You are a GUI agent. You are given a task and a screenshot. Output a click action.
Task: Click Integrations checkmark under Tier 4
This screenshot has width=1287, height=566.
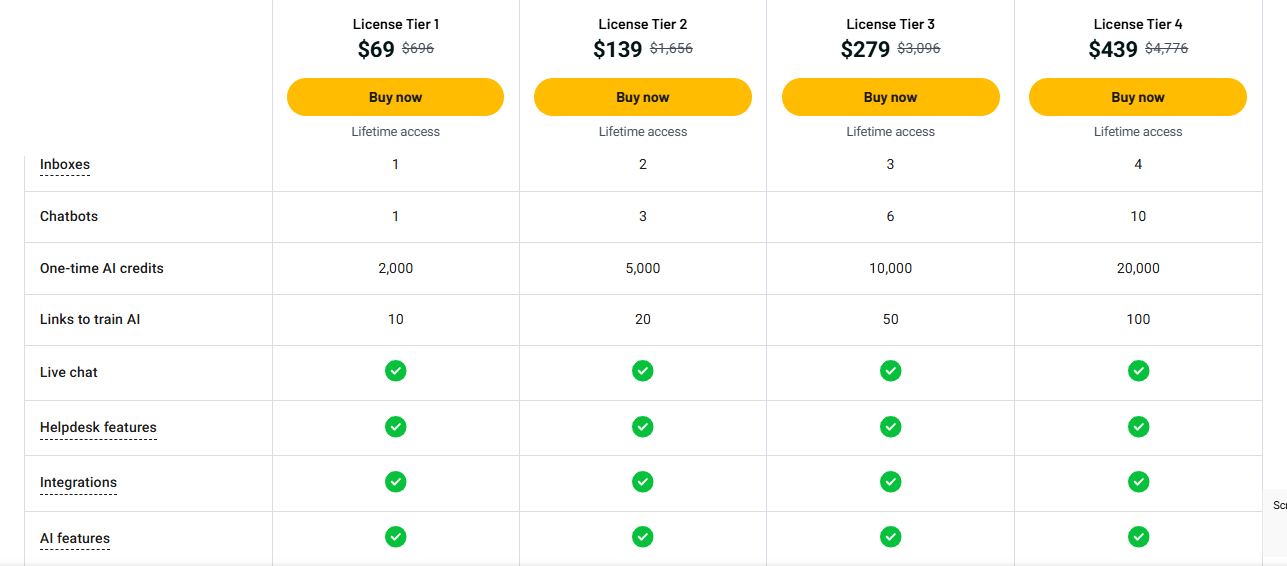1138,482
